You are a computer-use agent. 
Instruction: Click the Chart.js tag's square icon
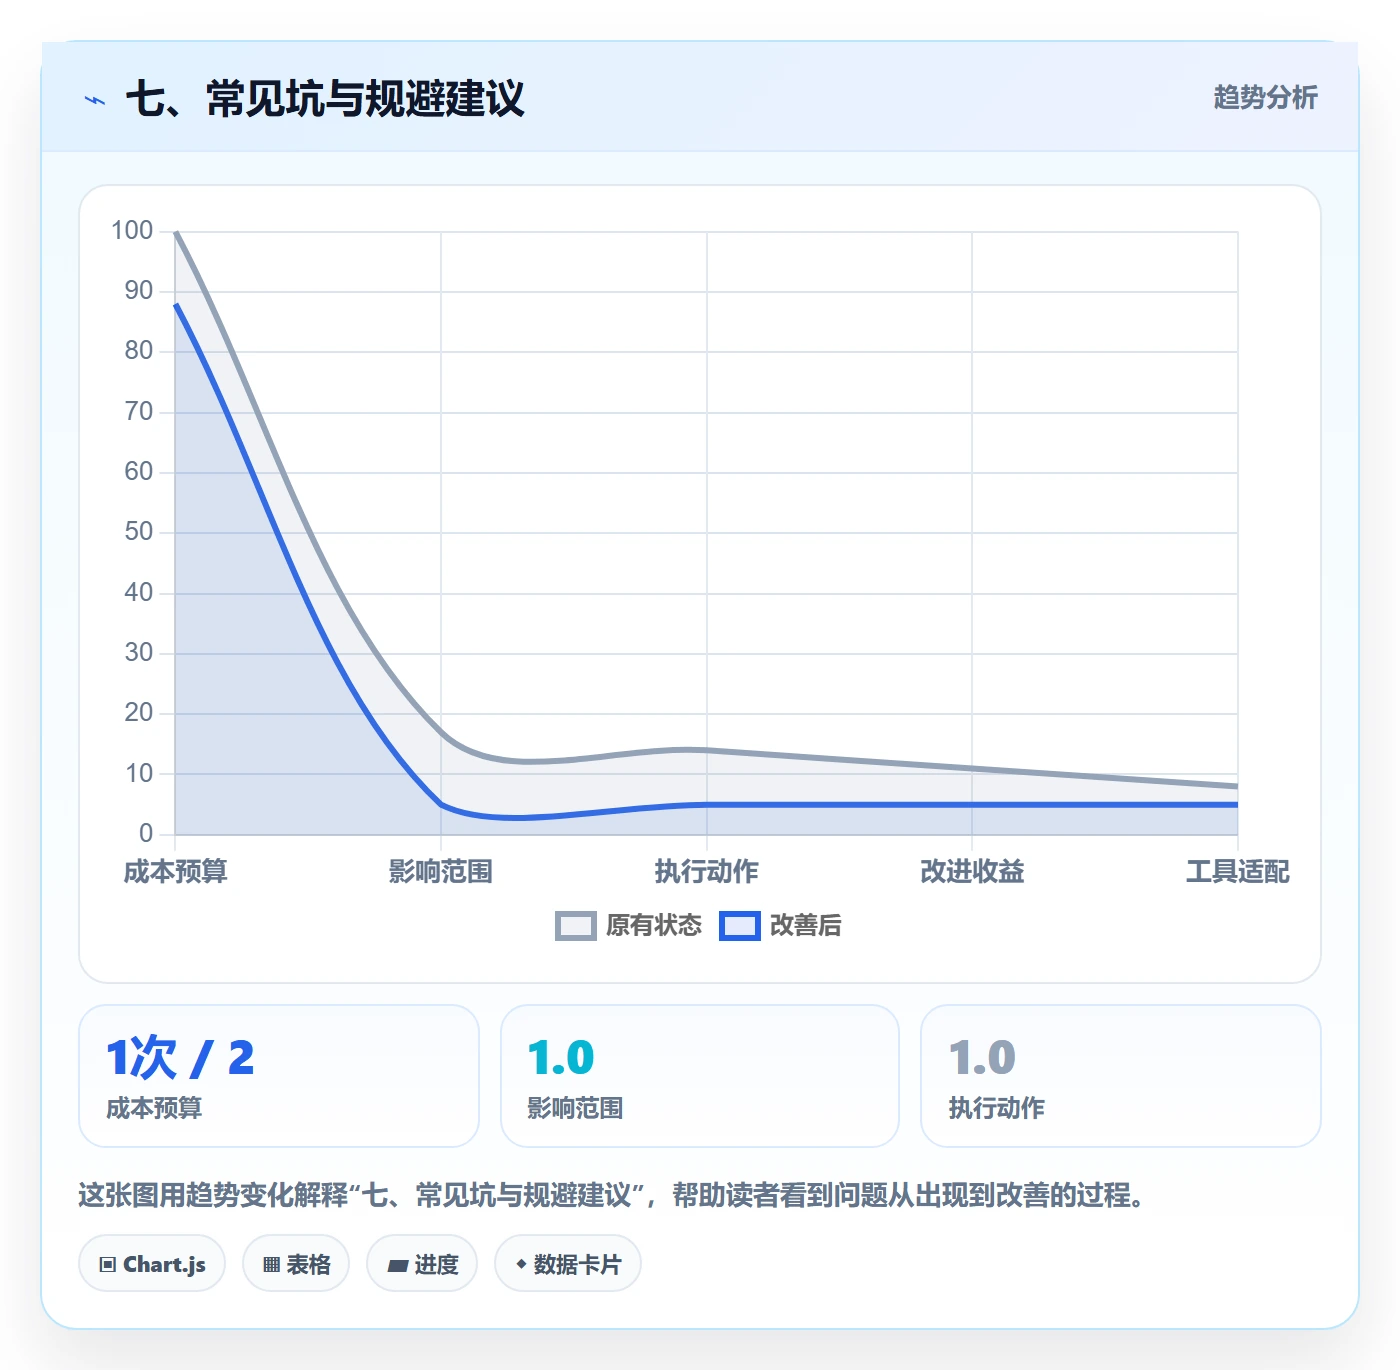108,1265
